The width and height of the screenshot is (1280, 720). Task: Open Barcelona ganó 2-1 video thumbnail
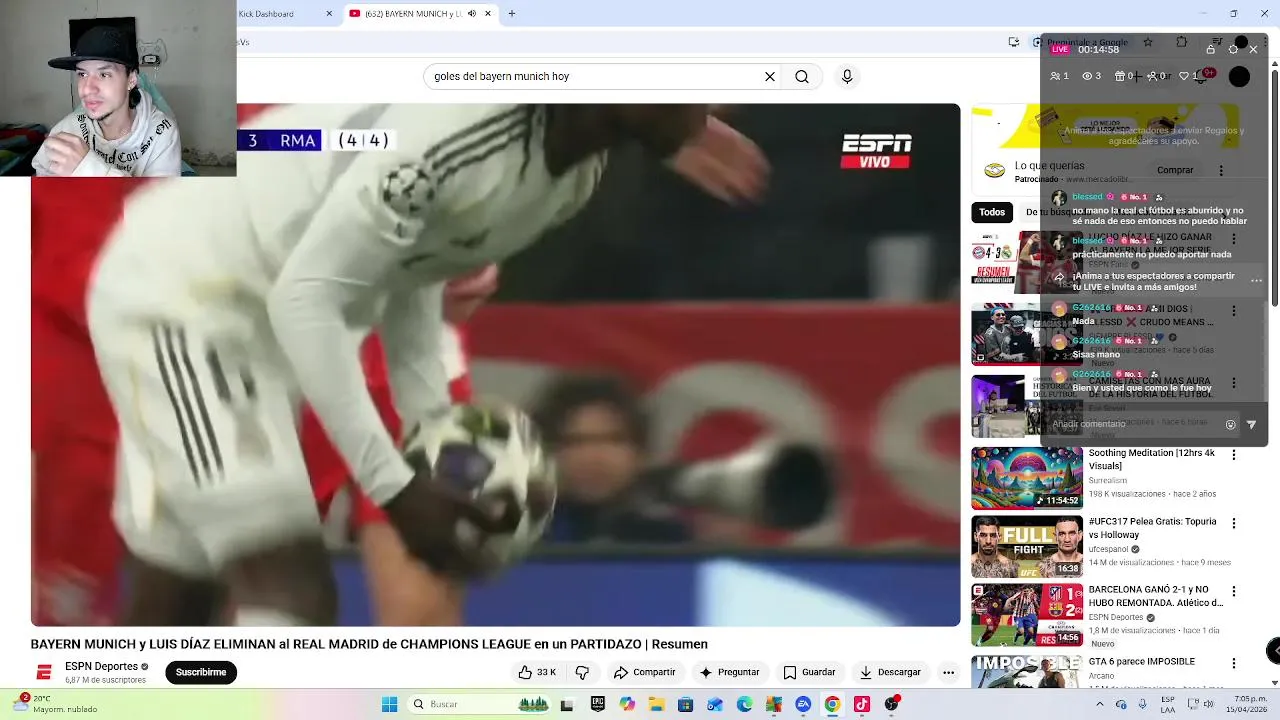click(1027, 614)
